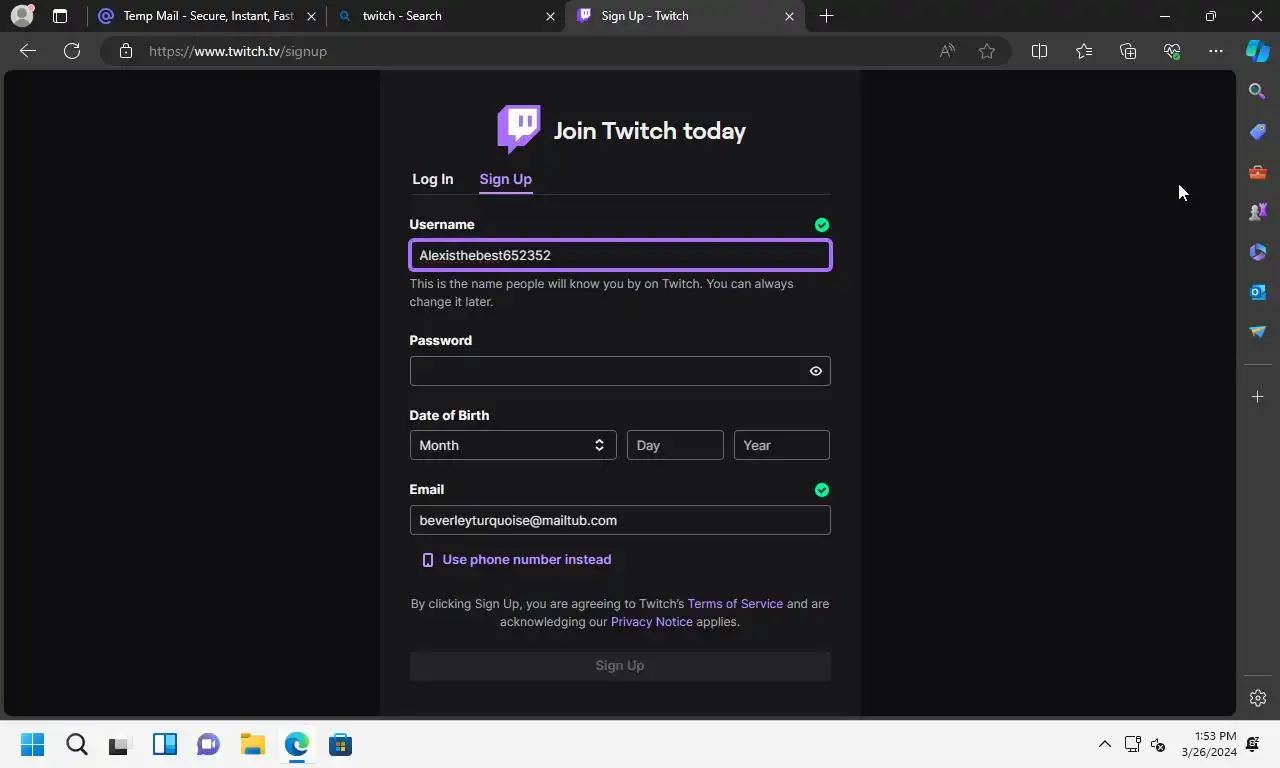Click the Email input field
1280x768 pixels.
(620, 520)
